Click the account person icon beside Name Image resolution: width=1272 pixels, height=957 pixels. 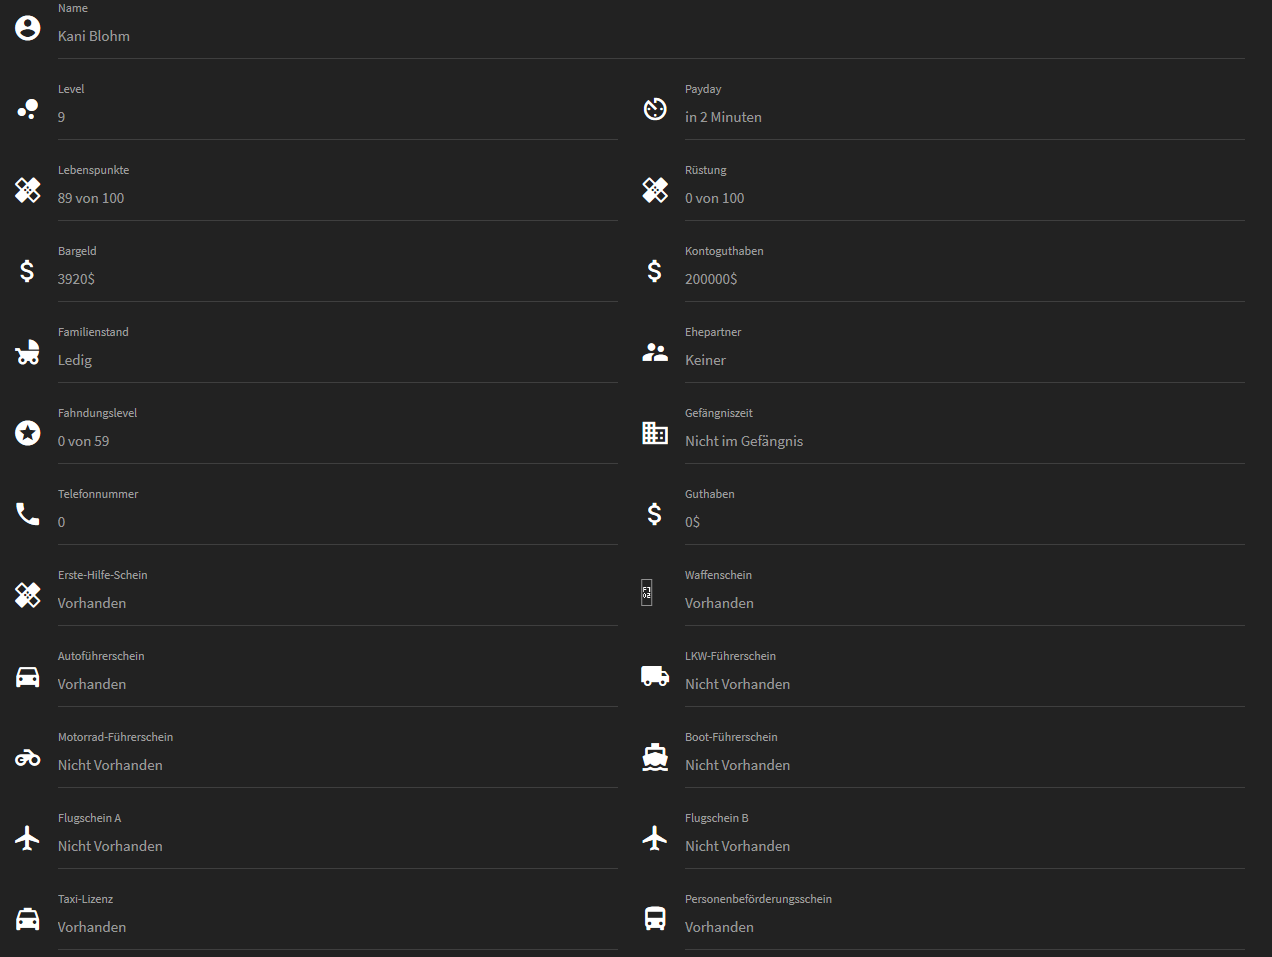(x=28, y=28)
